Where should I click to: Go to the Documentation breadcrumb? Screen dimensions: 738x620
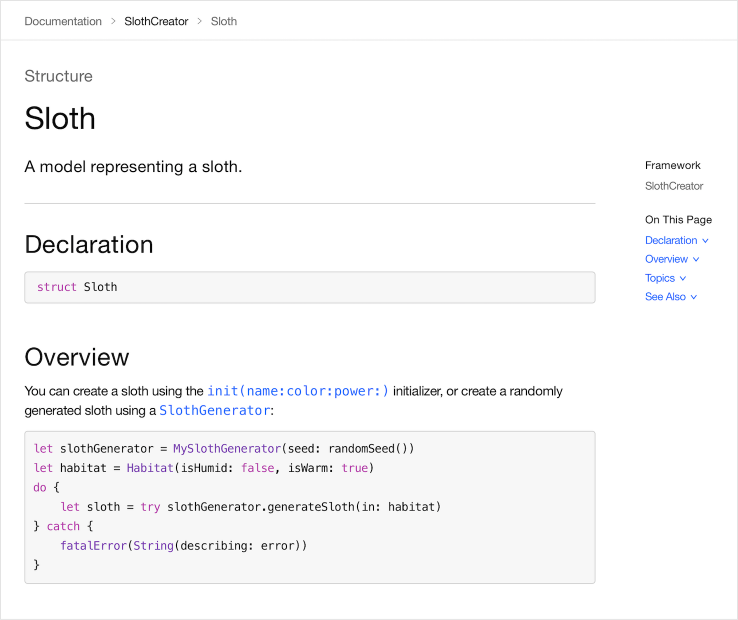tap(63, 21)
